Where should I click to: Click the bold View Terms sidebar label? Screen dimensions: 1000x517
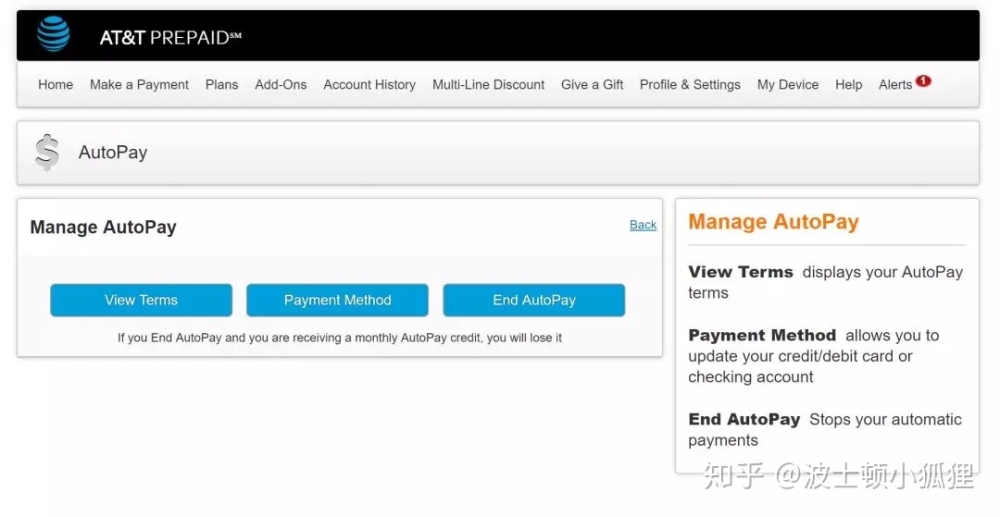point(740,272)
